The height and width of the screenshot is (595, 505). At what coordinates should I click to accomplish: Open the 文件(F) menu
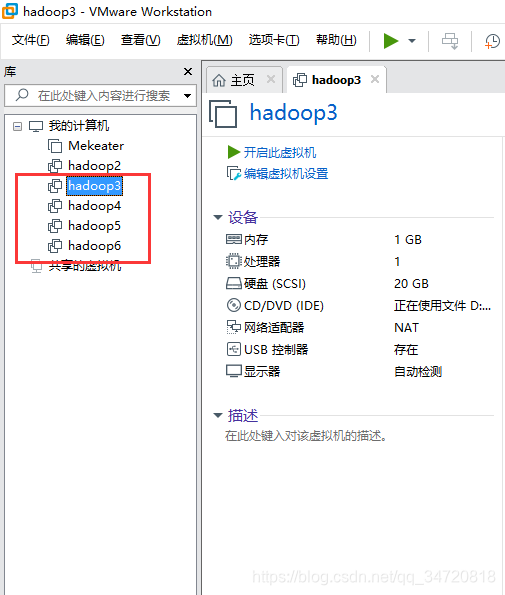(30, 40)
